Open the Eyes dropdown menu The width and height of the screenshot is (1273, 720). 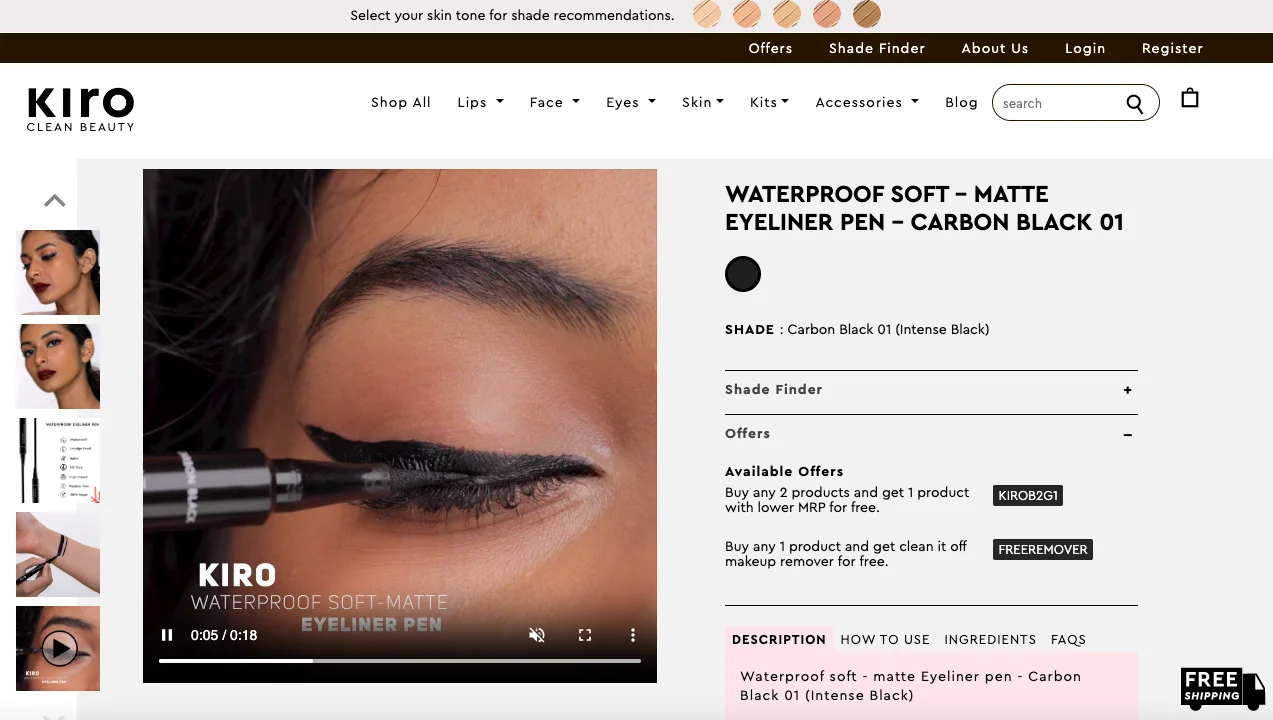click(631, 102)
